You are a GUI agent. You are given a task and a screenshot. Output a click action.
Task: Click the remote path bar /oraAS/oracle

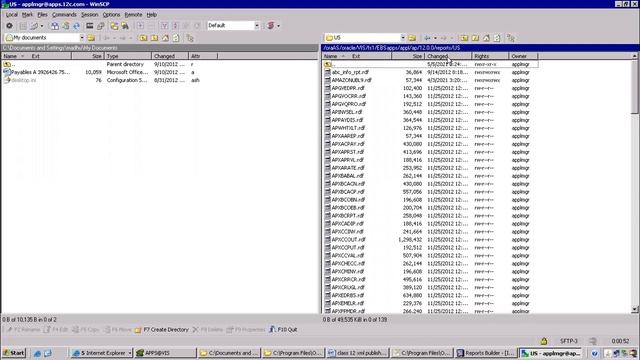pyautogui.click(x=480, y=48)
